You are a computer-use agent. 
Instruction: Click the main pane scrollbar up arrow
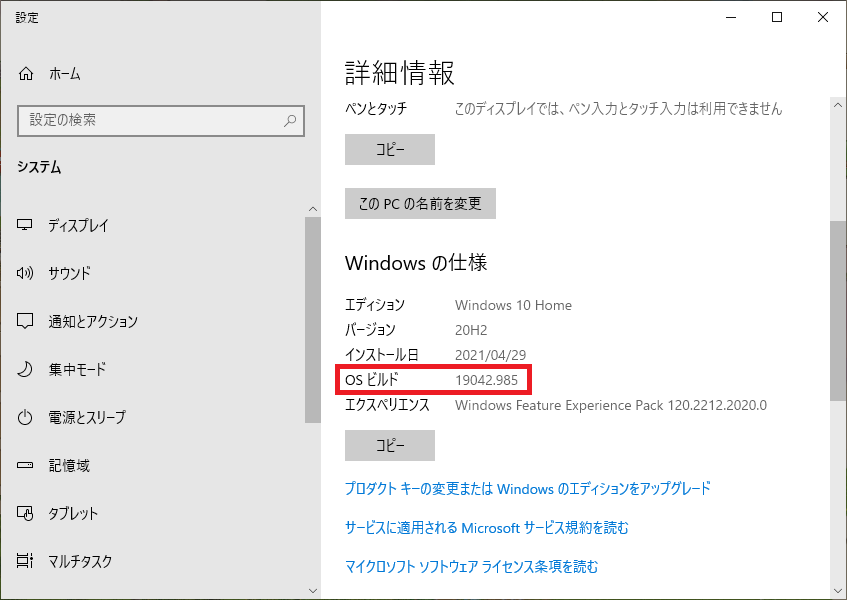[x=838, y=105]
